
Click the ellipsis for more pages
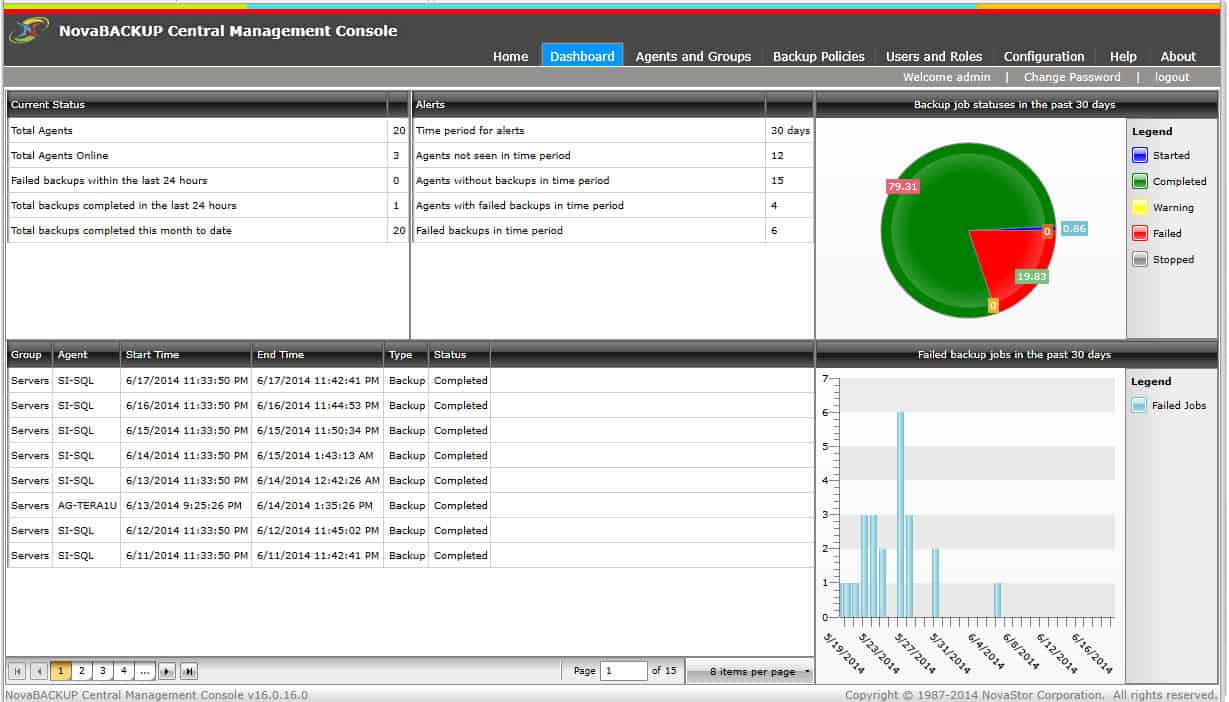coord(145,671)
